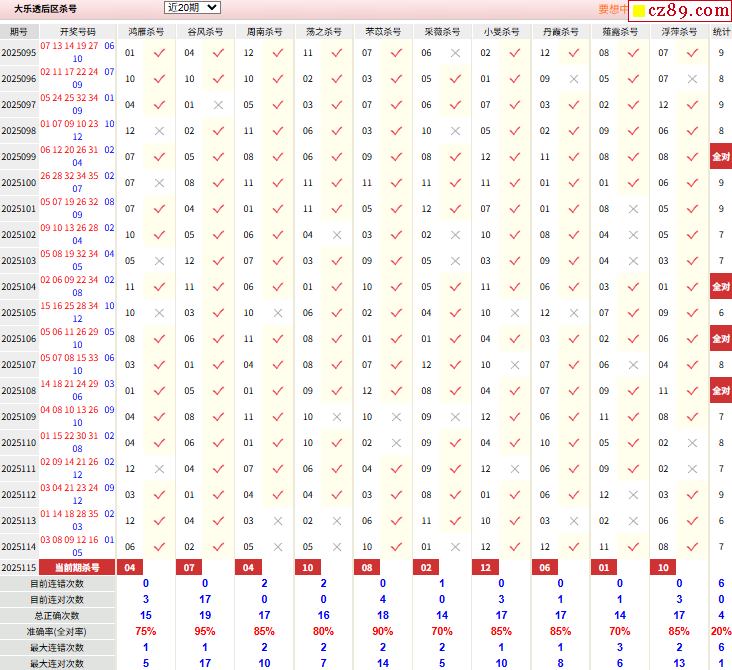Click the period number 2025115 cell
The width and height of the screenshot is (732, 670).
coord(19,567)
